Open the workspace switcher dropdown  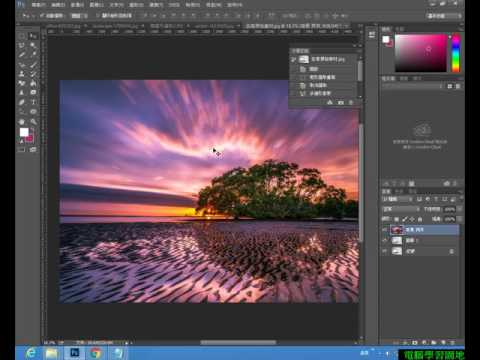click(x=445, y=16)
